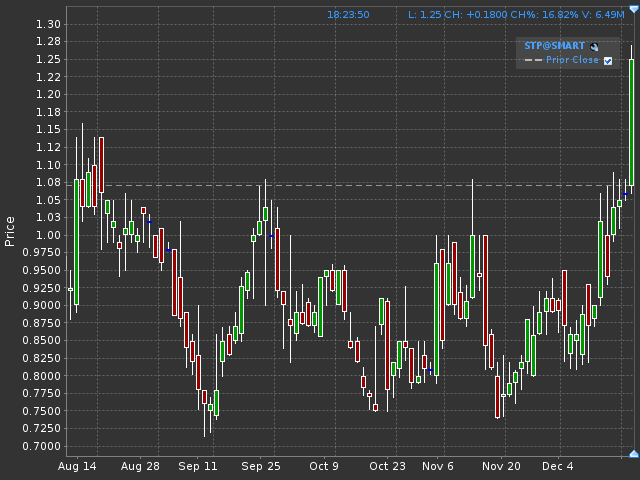Click the 18:23:50 timestamp
Screen dimensions: 640x480
348,15
